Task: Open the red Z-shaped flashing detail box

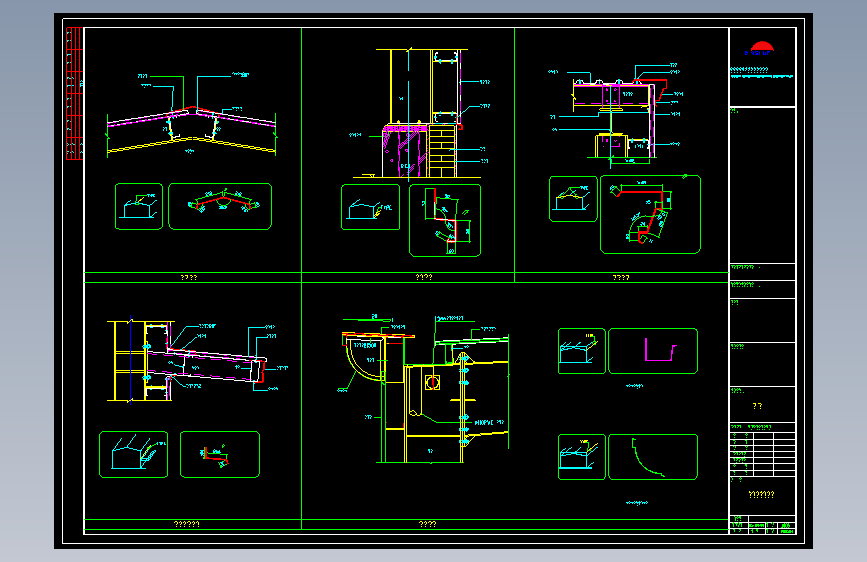Action: coord(445,221)
